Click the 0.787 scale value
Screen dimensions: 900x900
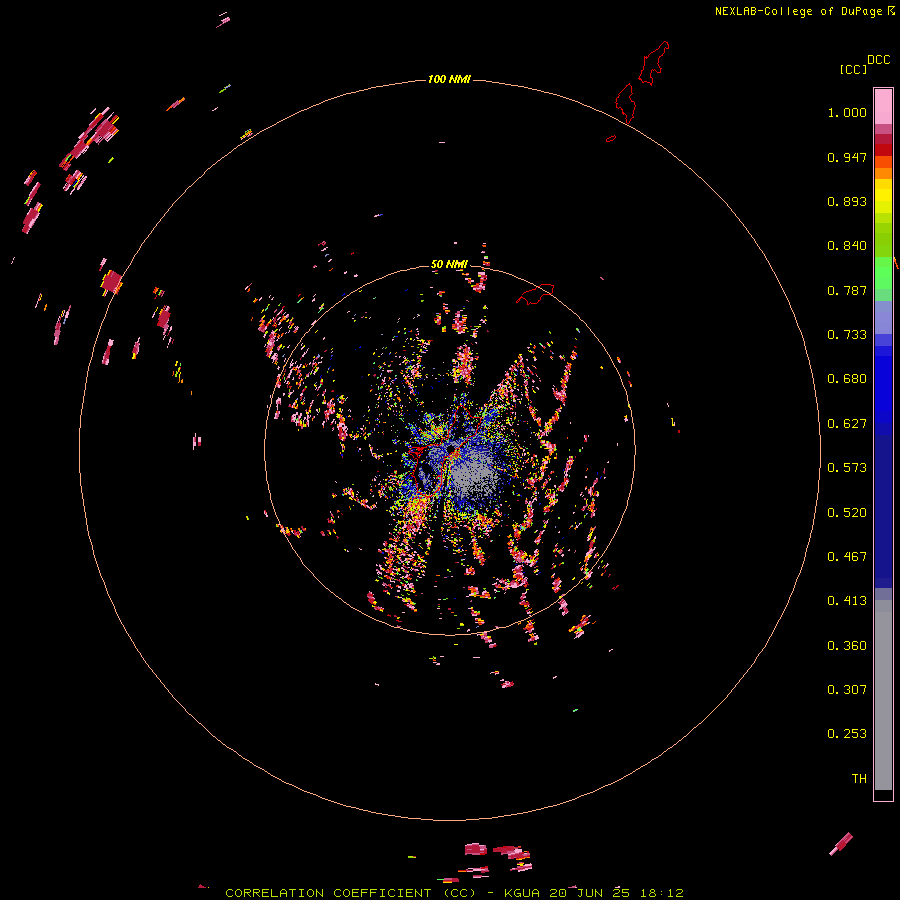coord(847,290)
